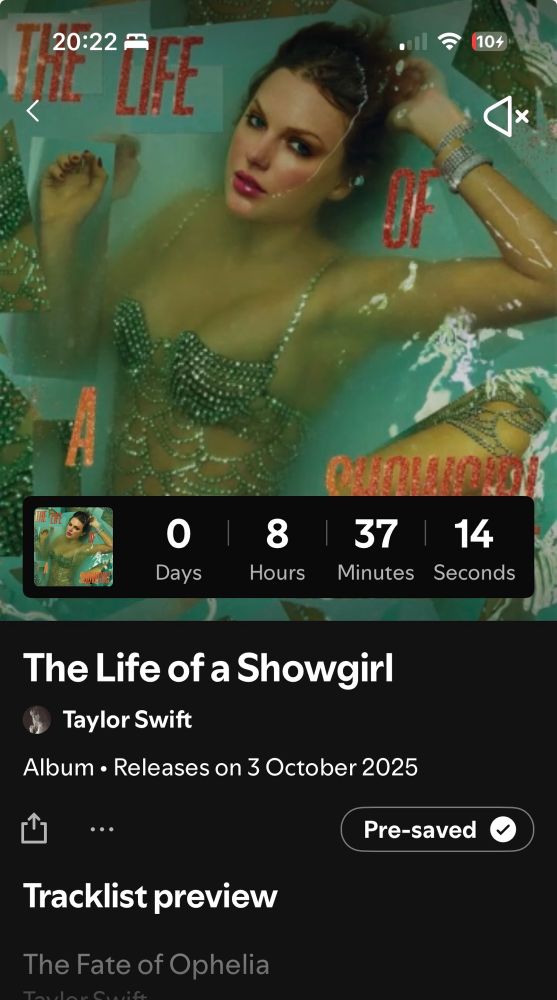Open Taylor Swift artist profile picture
This screenshot has width=557, height=1000.
37,720
